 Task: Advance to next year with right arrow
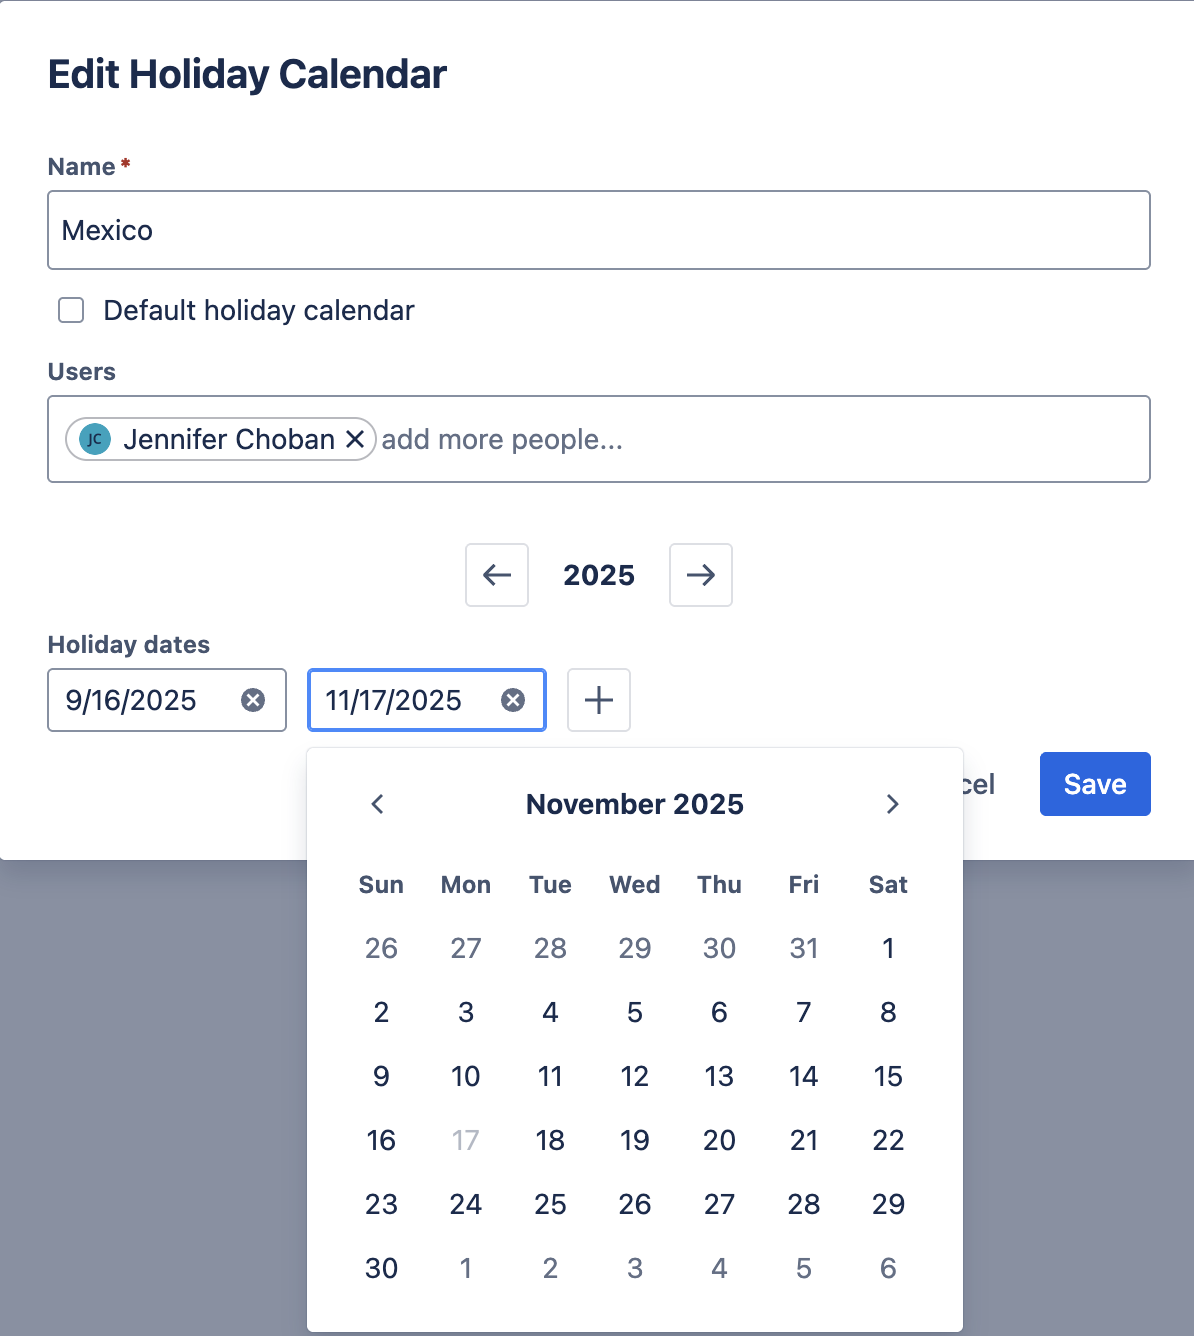point(700,575)
